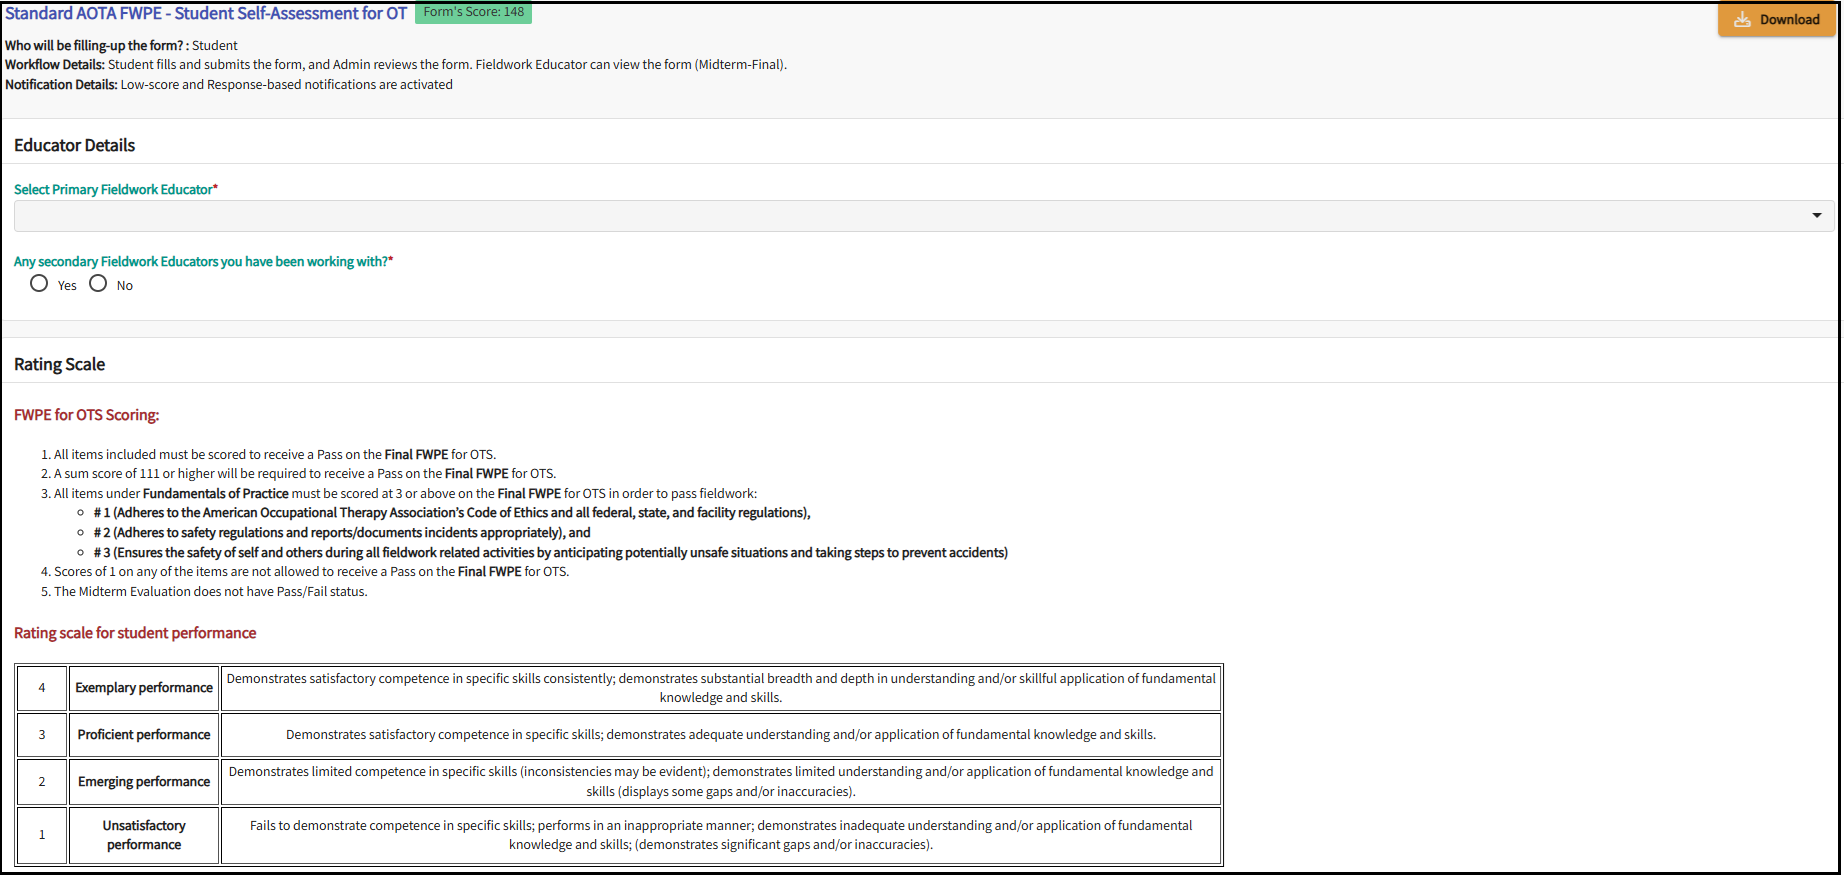The width and height of the screenshot is (1844, 875).
Task: Select Yes for secondary Fieldwork Educators
Action: [39, 284]
